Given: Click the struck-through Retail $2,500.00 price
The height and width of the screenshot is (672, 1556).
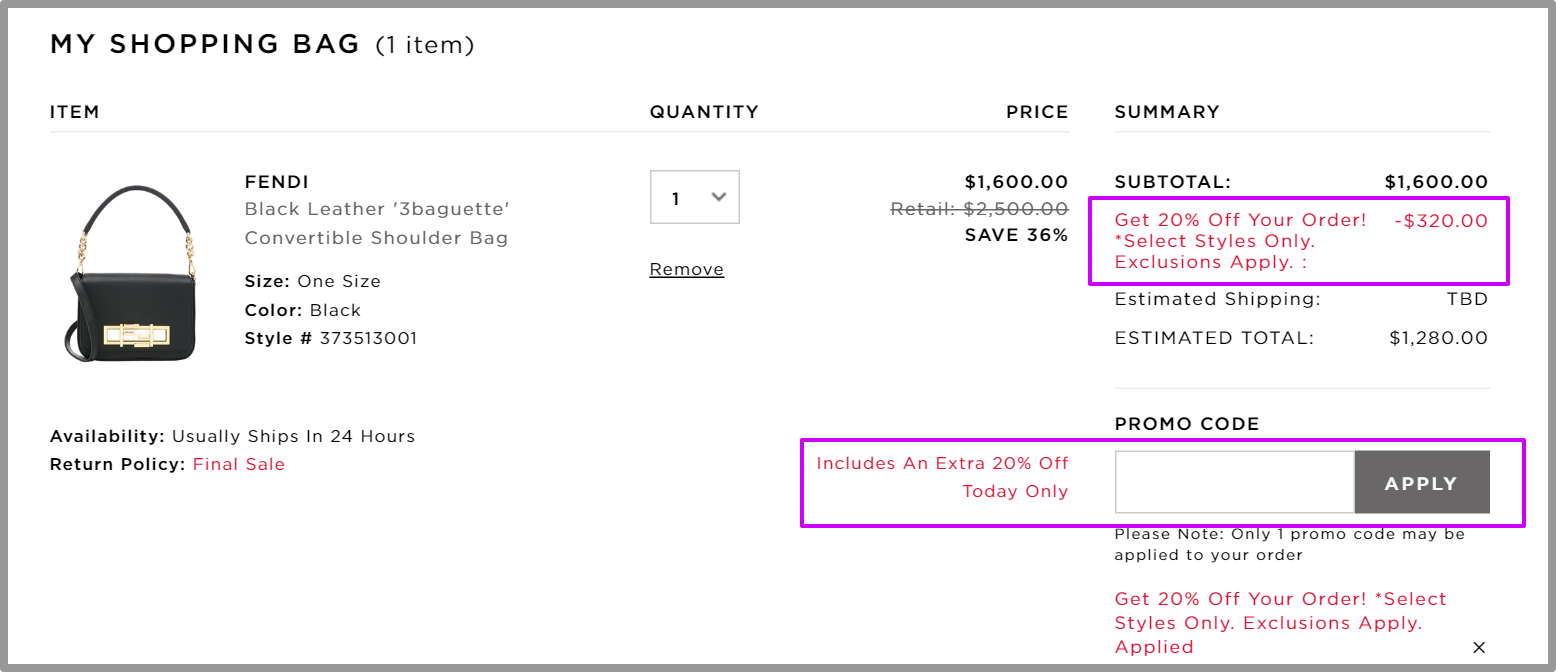Looking at the screenshot, I should [x=979, y=209].
